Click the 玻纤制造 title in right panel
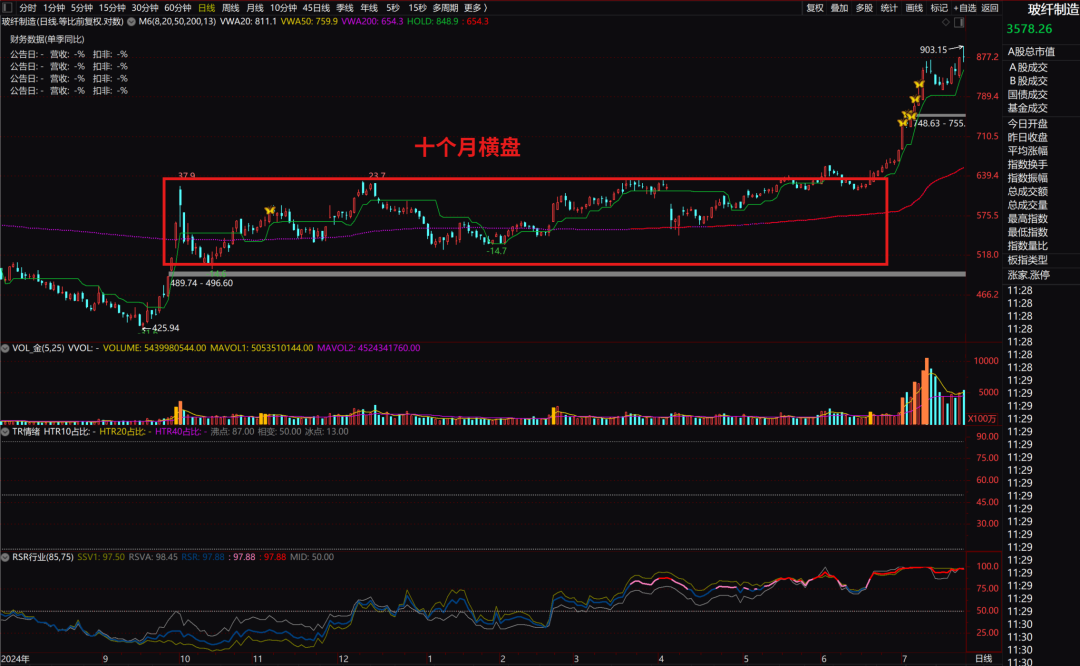Image resolution: width=1080 pixels, height=666 pixels. tap(1052, 10)
